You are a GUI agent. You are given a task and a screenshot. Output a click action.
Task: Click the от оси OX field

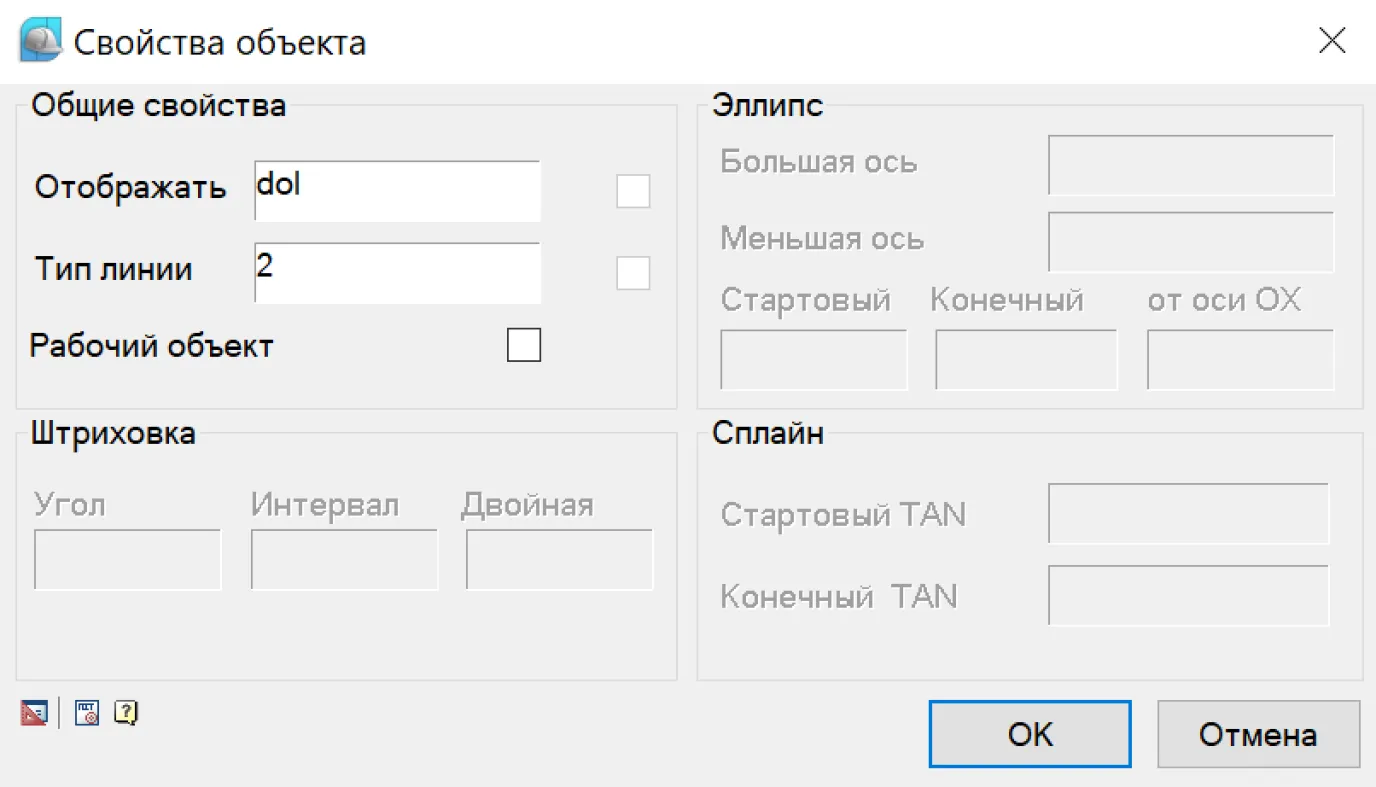[1240, 359]
